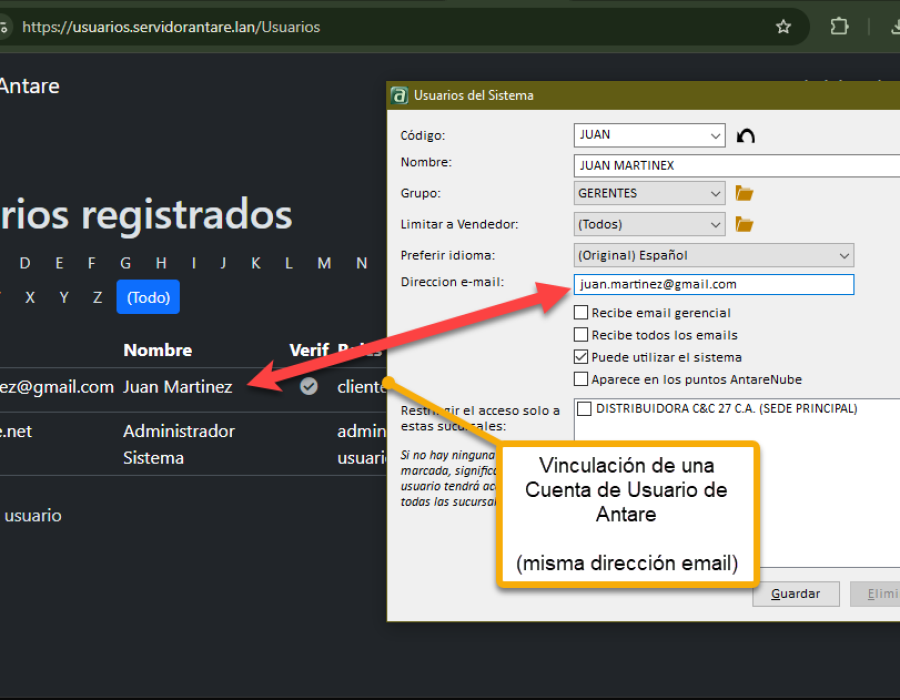
Task: Click the Nombre column header
Action: click(x=158, y=350)
